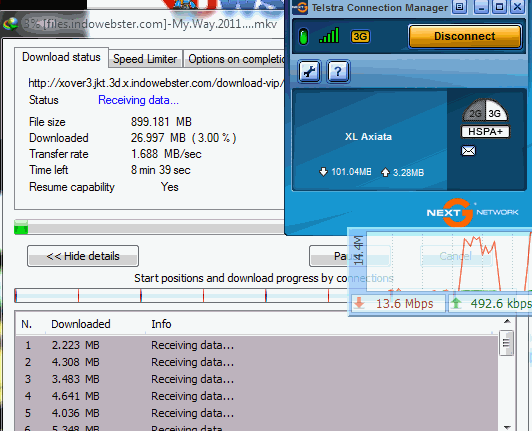
Task: Click the HSPA+ badge
Action: point(485,132)
